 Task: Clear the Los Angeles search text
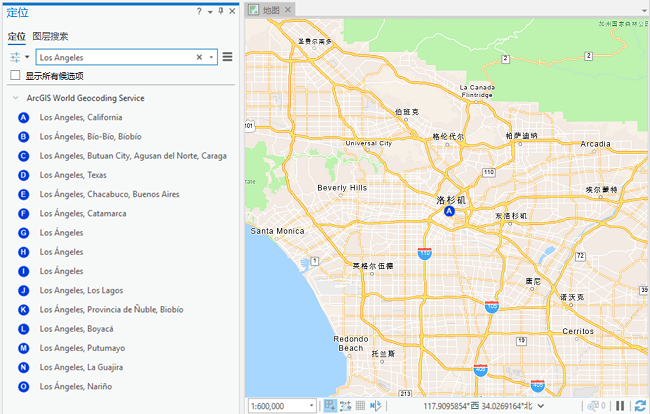pos(199,58)
